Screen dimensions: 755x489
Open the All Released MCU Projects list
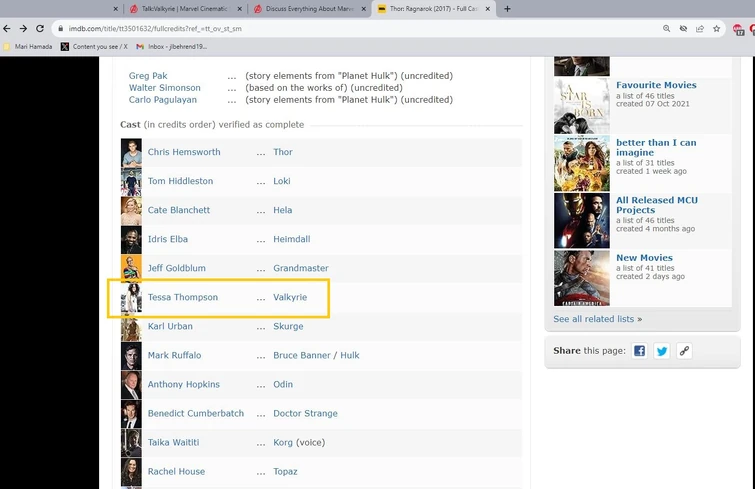click(x=657, y=205)
